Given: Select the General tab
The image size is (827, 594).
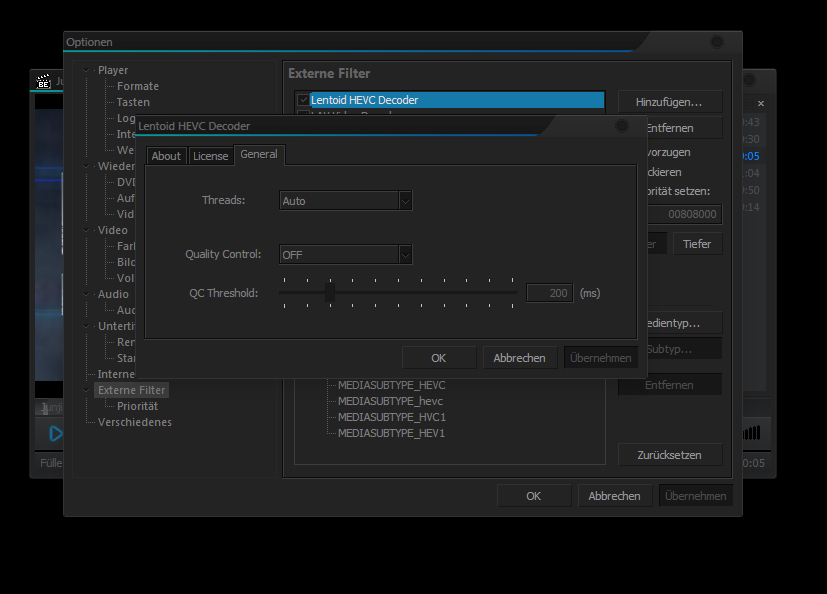Looking at the screenshot, I should pyautogui.click(x=259, y=154).
